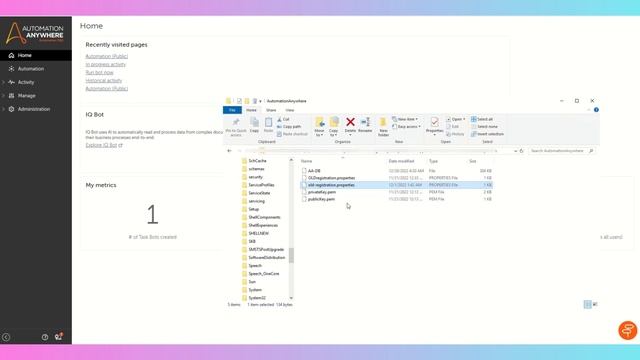Select the privateKey.pem file

tap(322, 192)
